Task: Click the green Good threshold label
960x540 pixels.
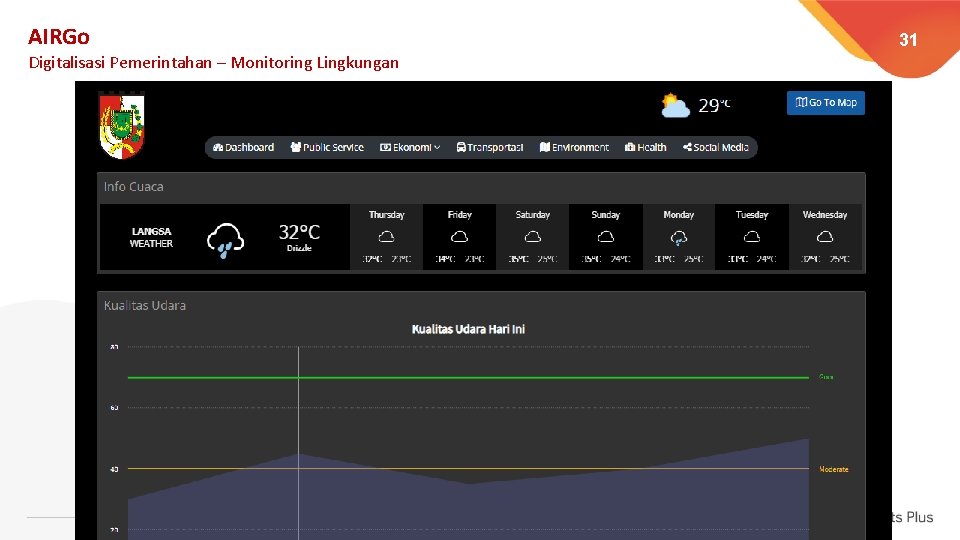Action: 826,377
